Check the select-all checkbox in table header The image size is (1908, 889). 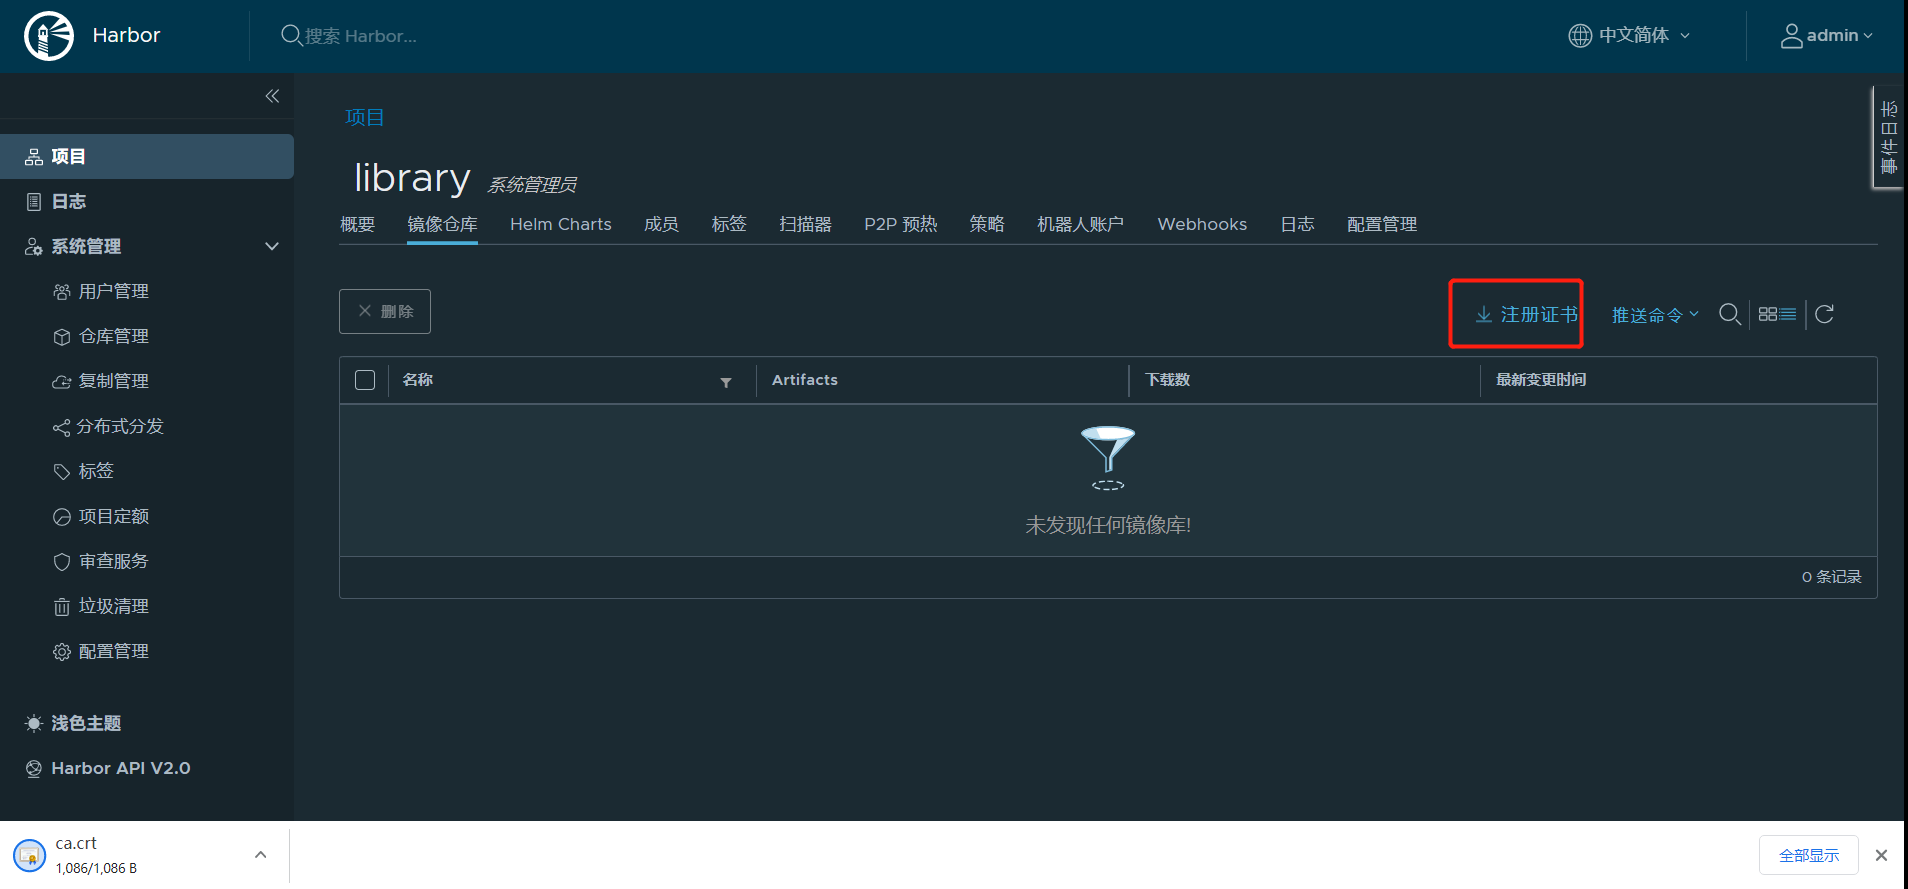point(365,380)
